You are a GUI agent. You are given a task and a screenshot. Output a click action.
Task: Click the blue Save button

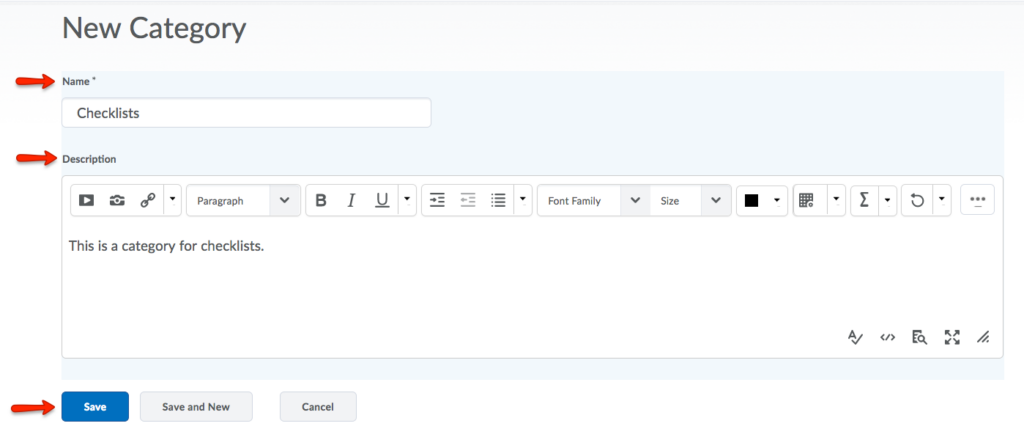tap(95, 407)
